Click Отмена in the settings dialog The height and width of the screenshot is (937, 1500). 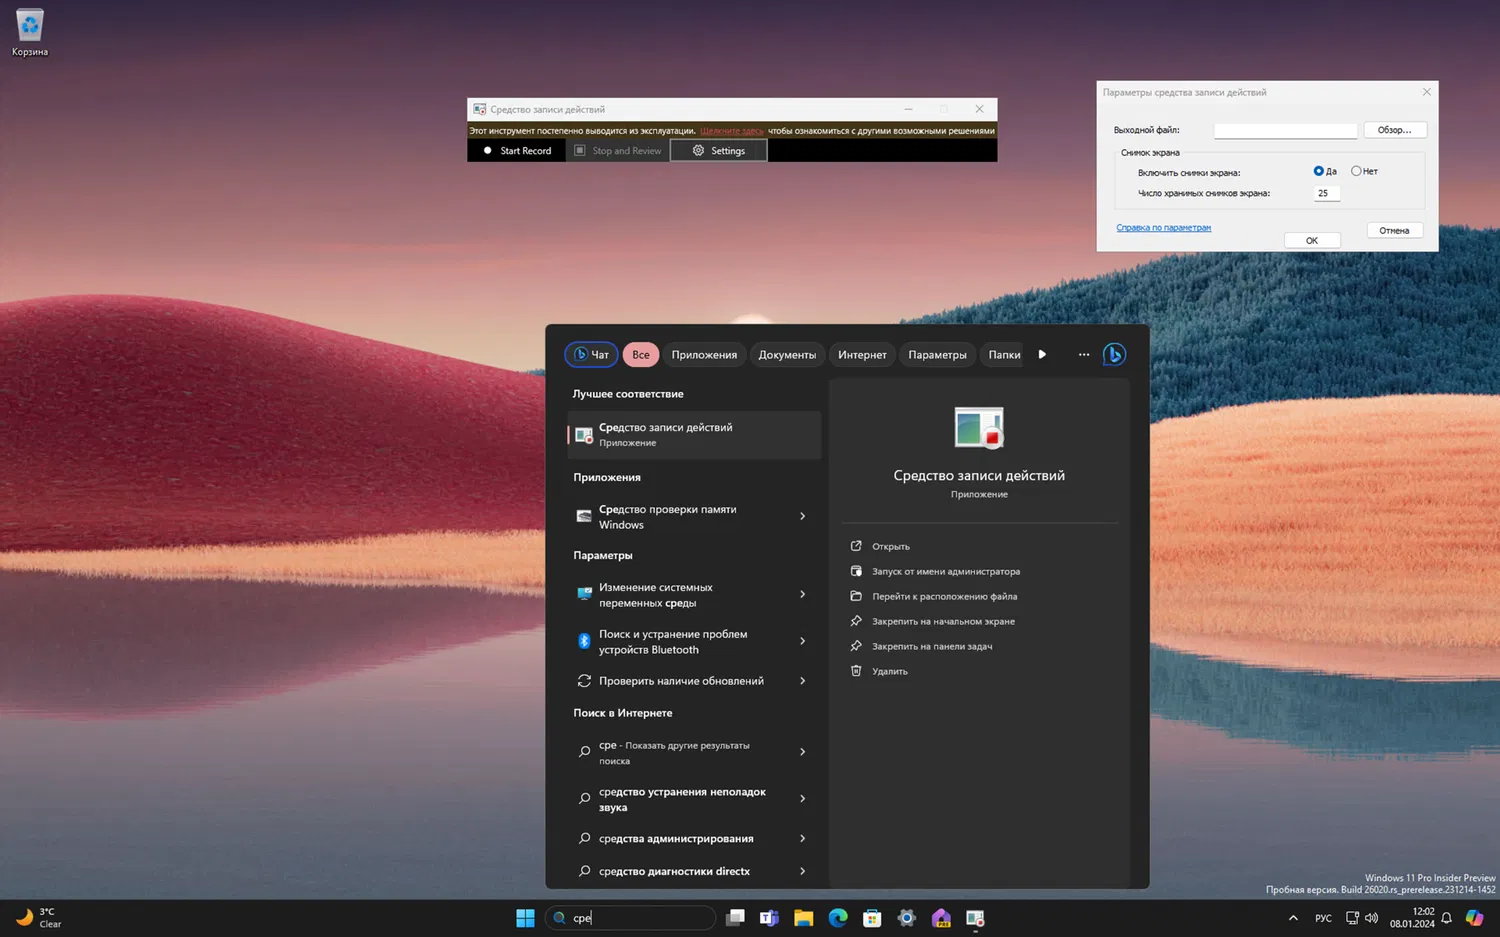coord(1394,230)
